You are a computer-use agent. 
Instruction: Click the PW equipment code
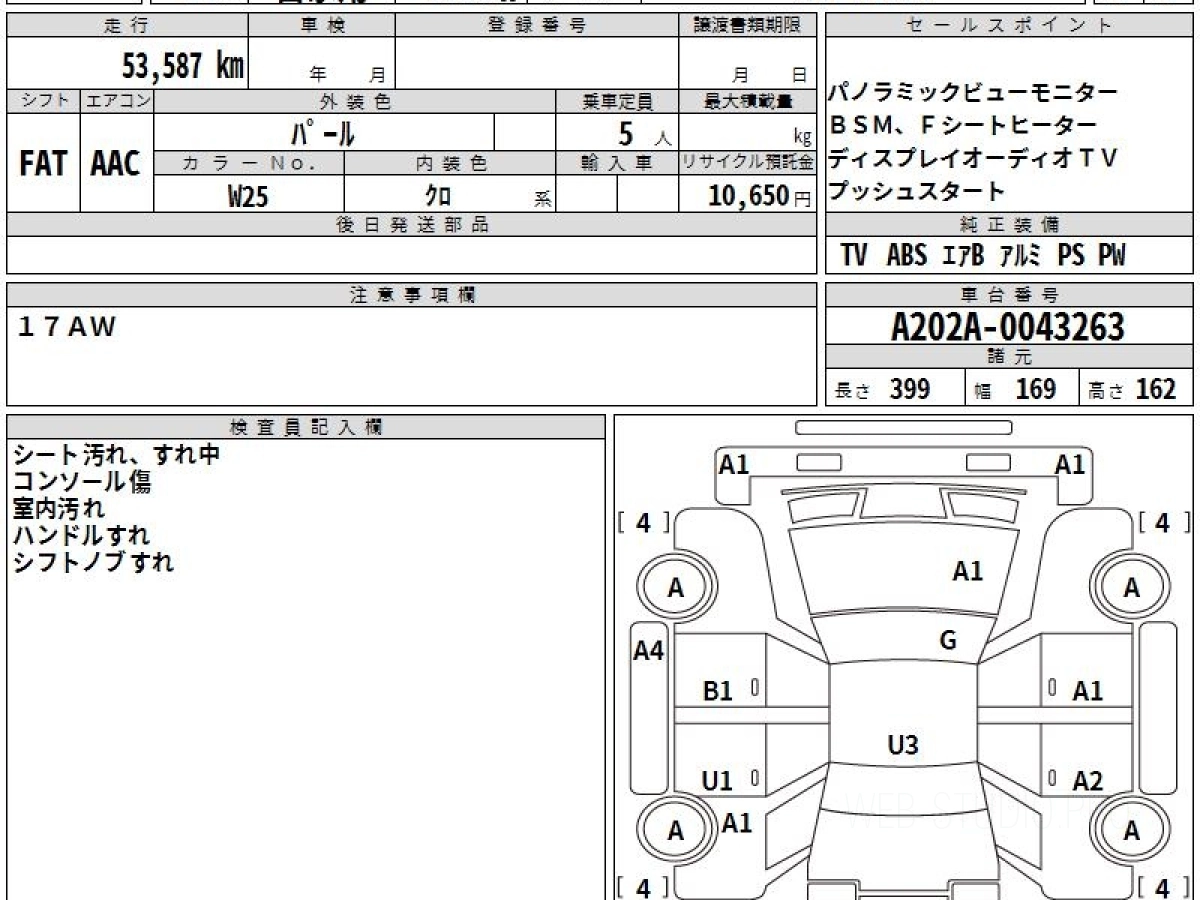tap(1112, 256)
